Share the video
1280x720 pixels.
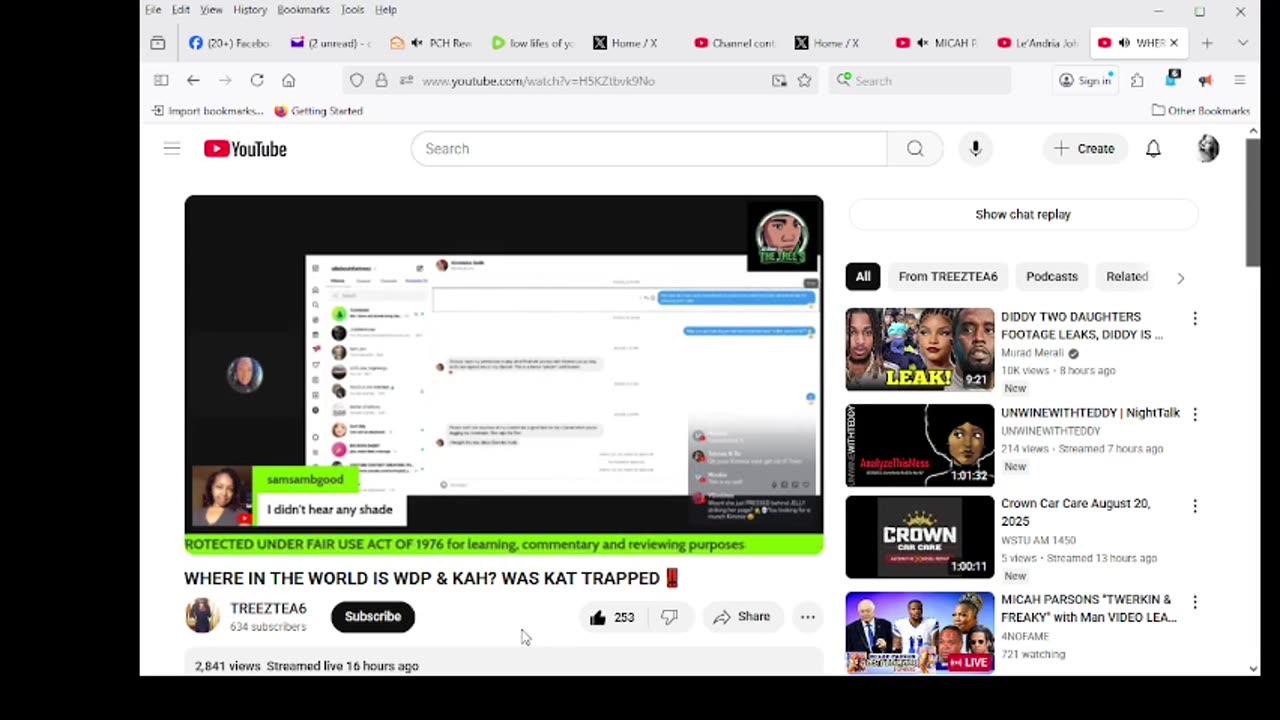(x=741, y=617)
